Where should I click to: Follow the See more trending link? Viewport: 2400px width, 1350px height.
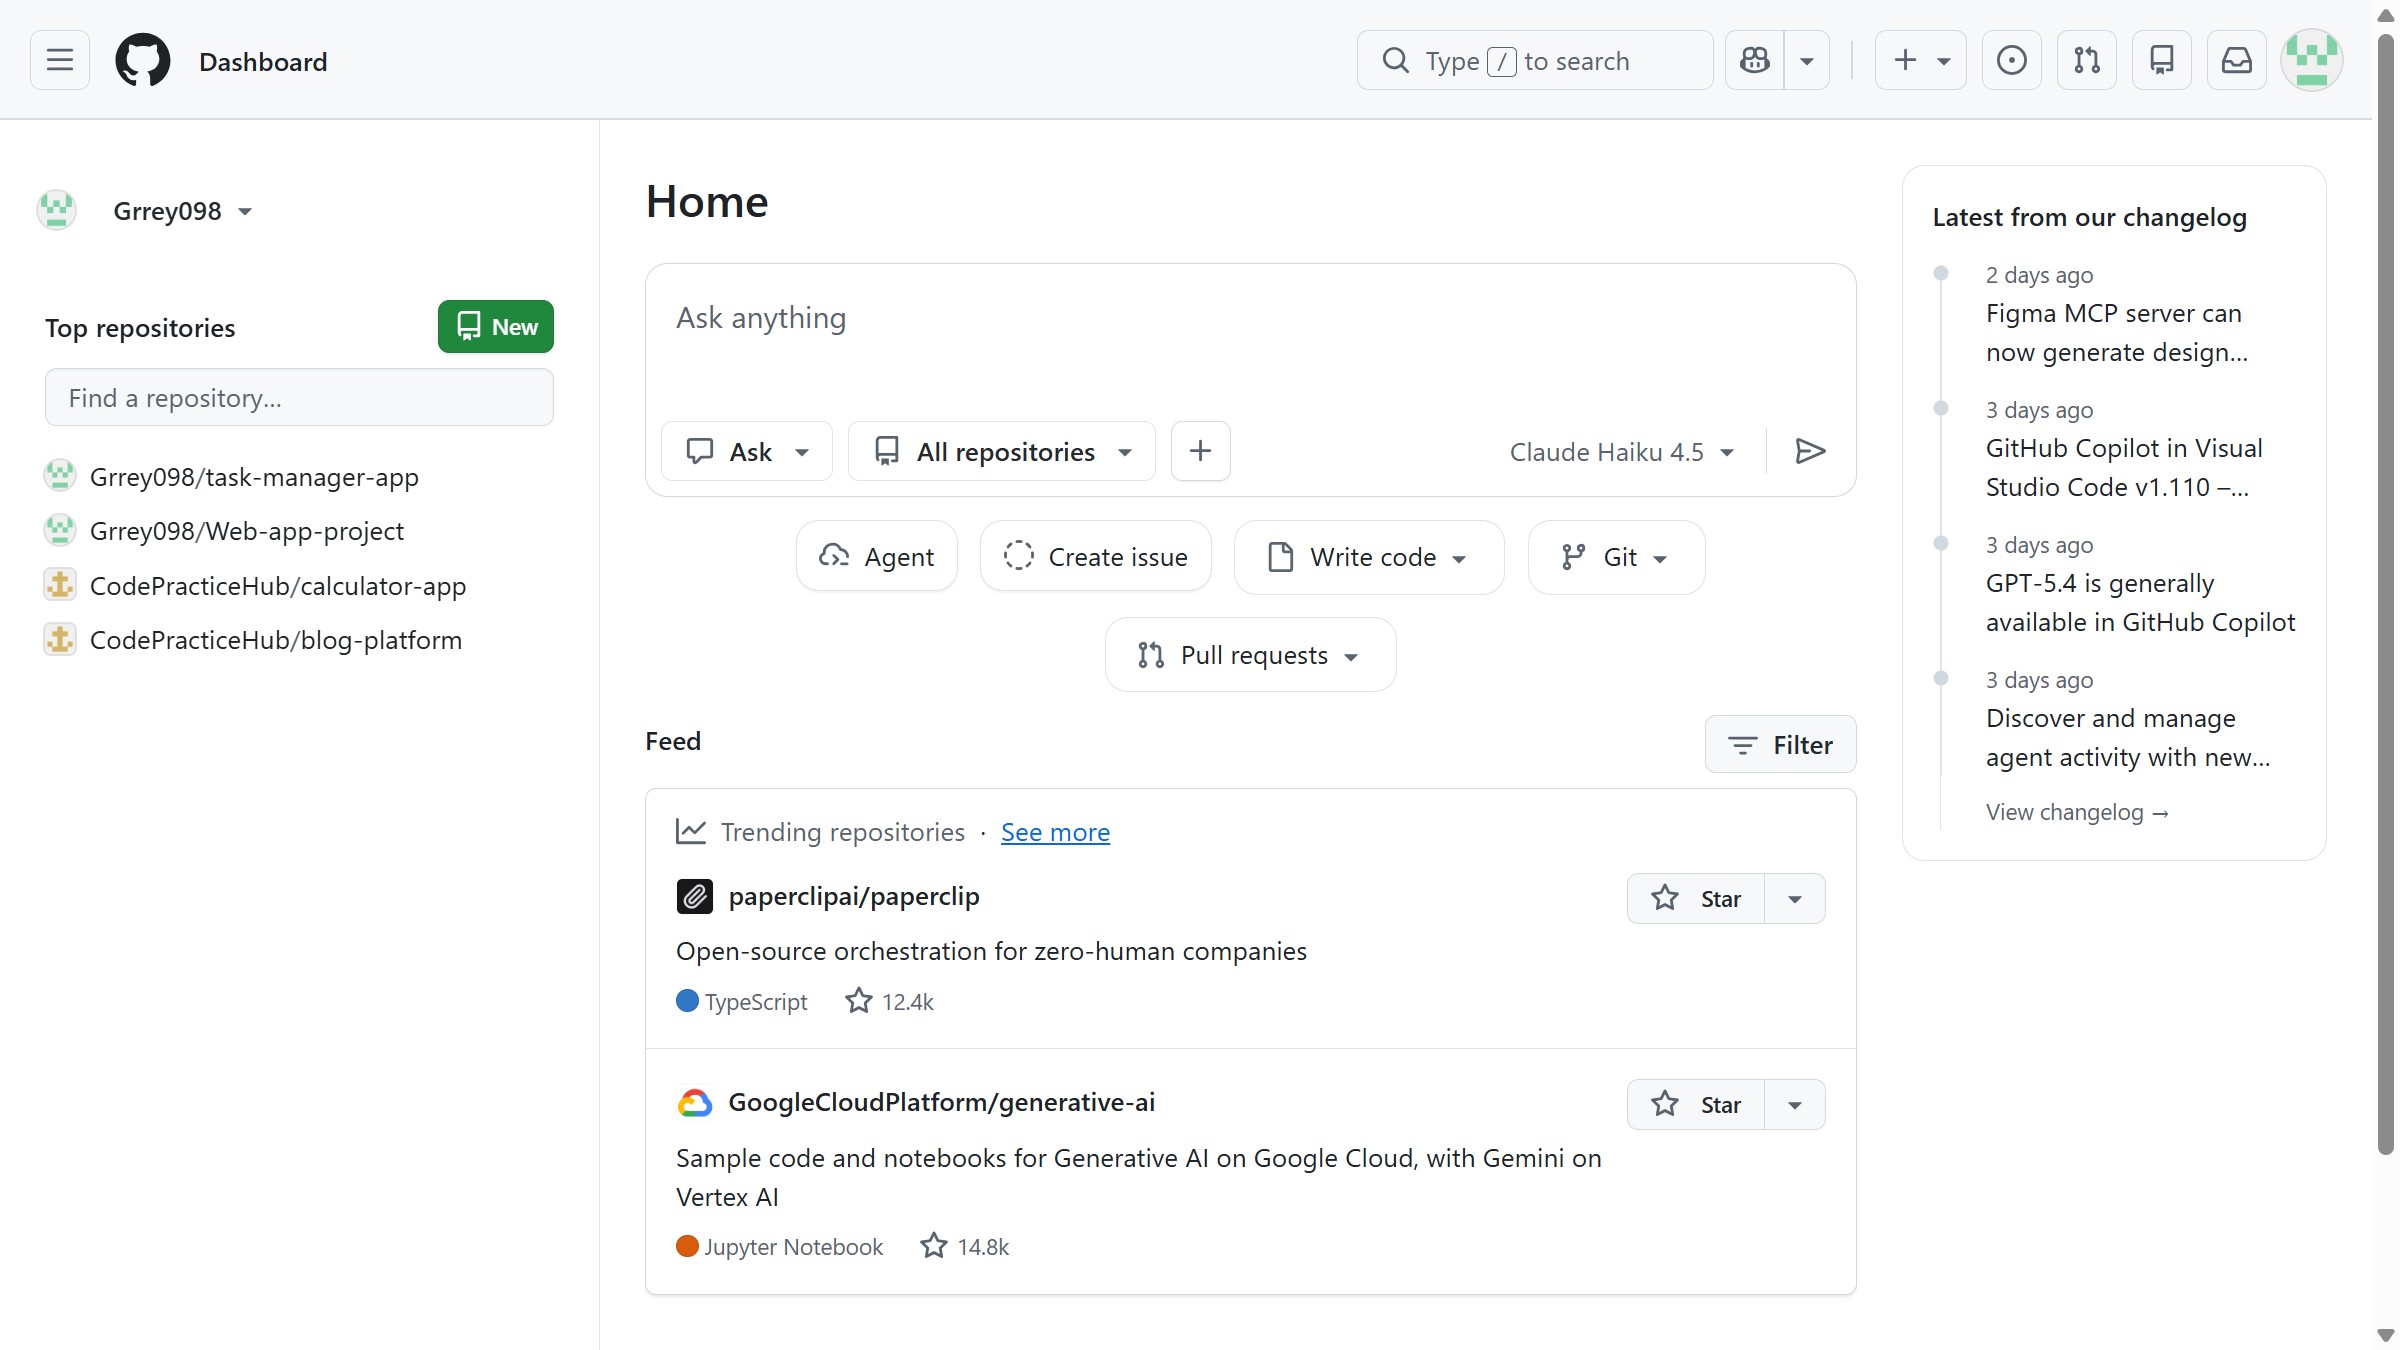(x=1055, y=832)
